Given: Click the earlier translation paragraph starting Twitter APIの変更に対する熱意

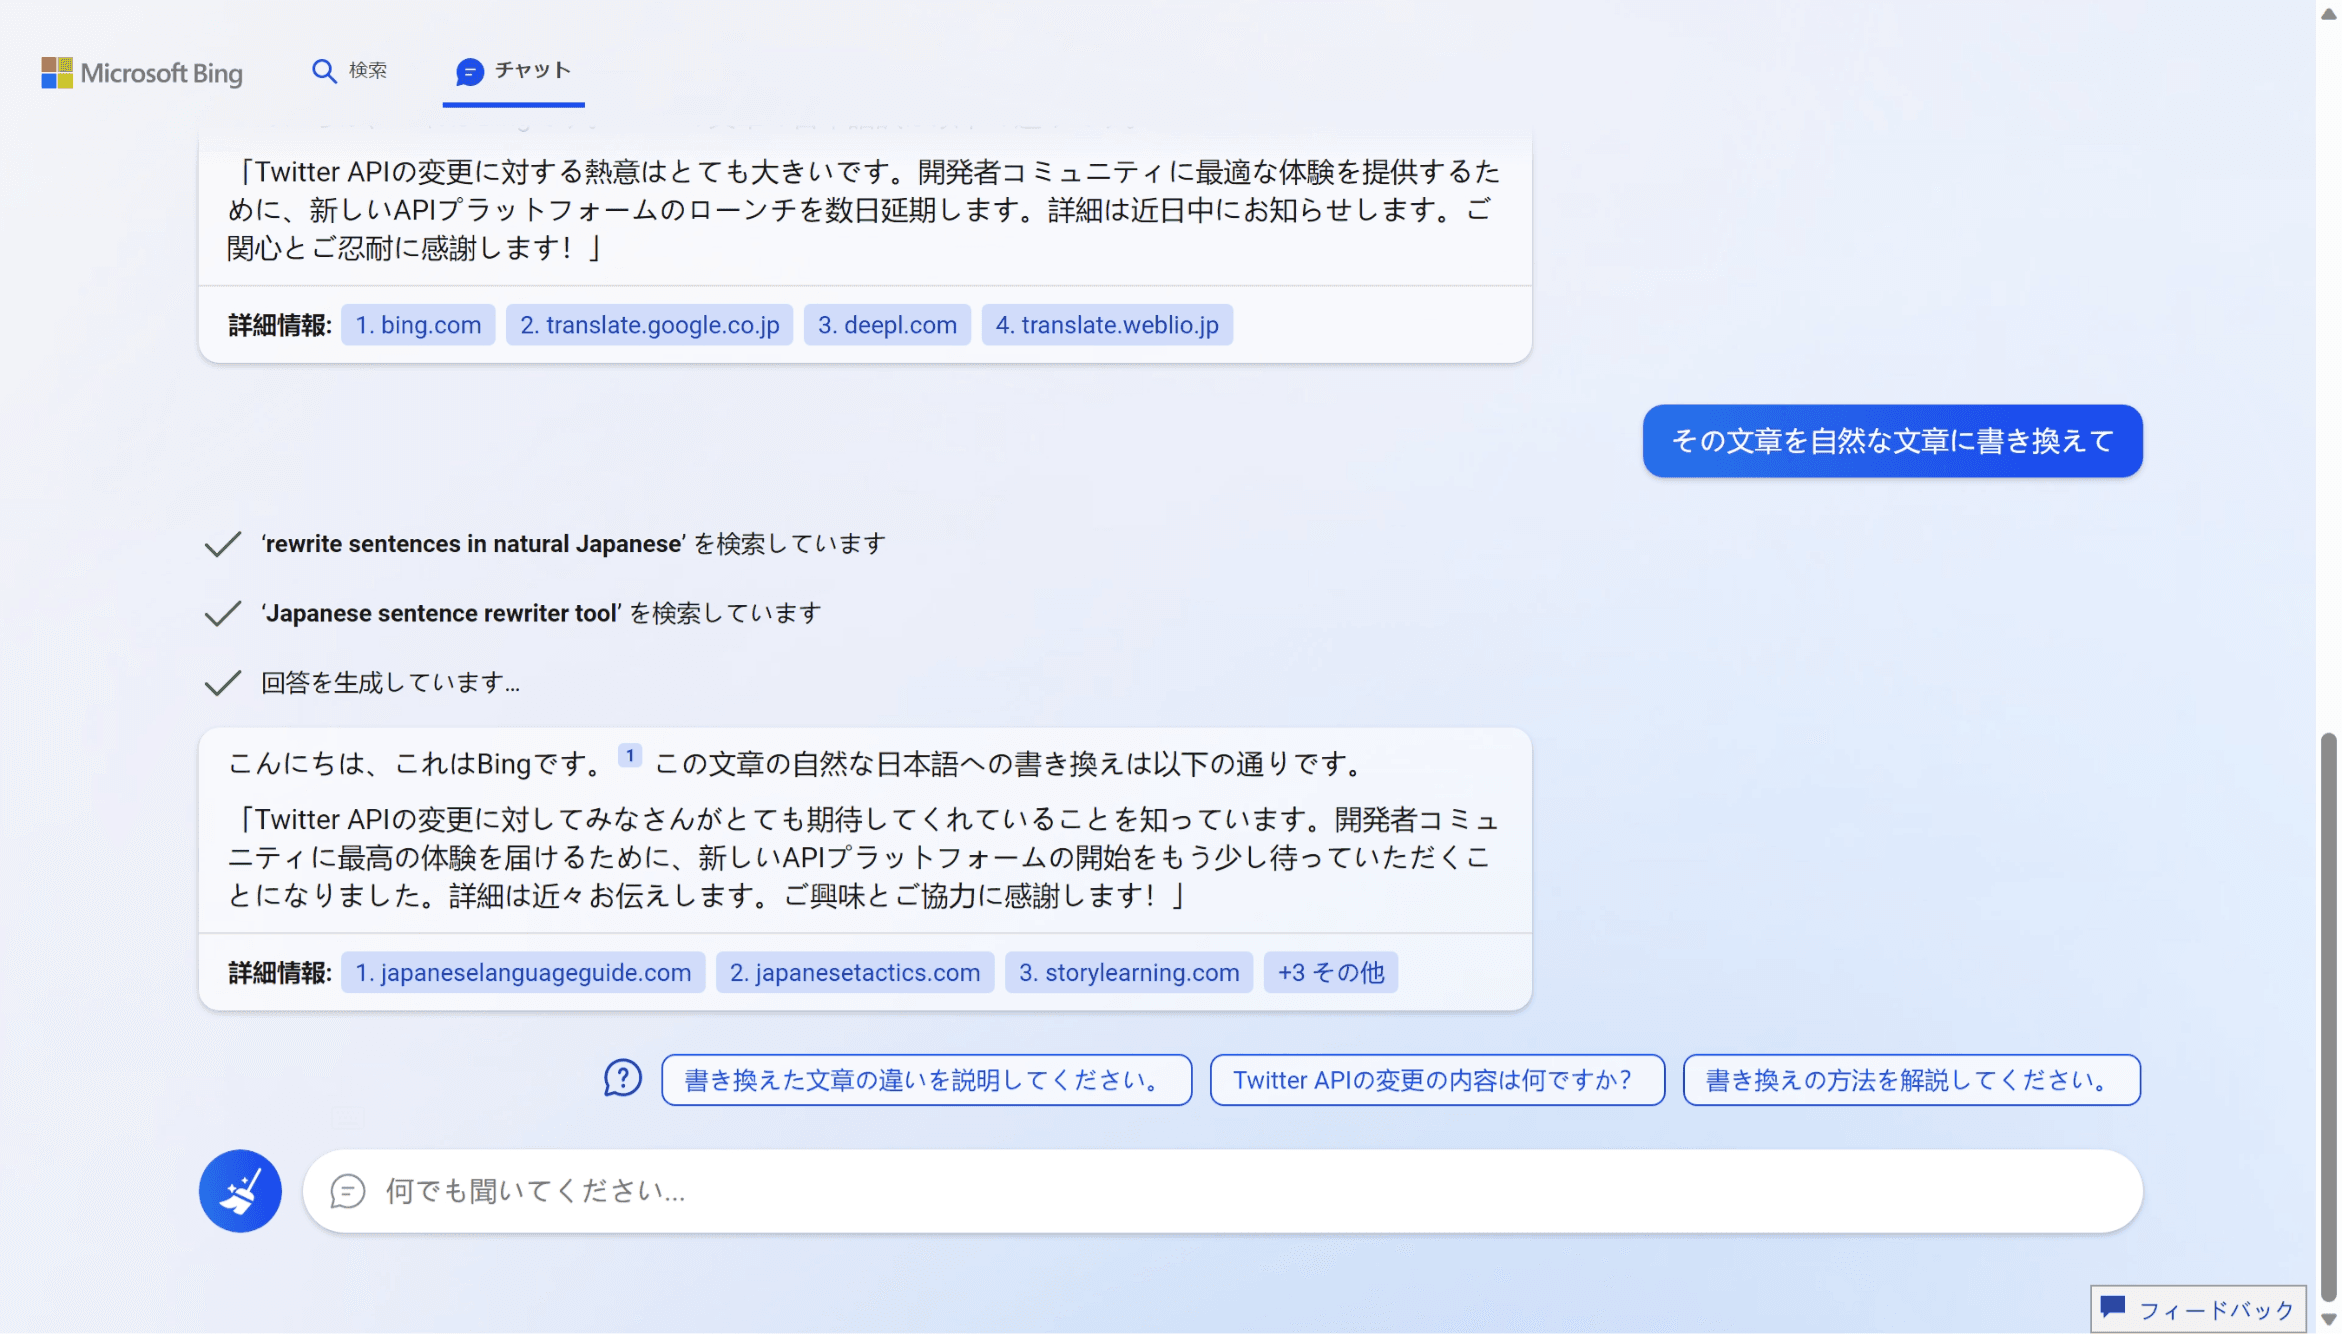Looking at the screenshot, I should tap(864, 210).
